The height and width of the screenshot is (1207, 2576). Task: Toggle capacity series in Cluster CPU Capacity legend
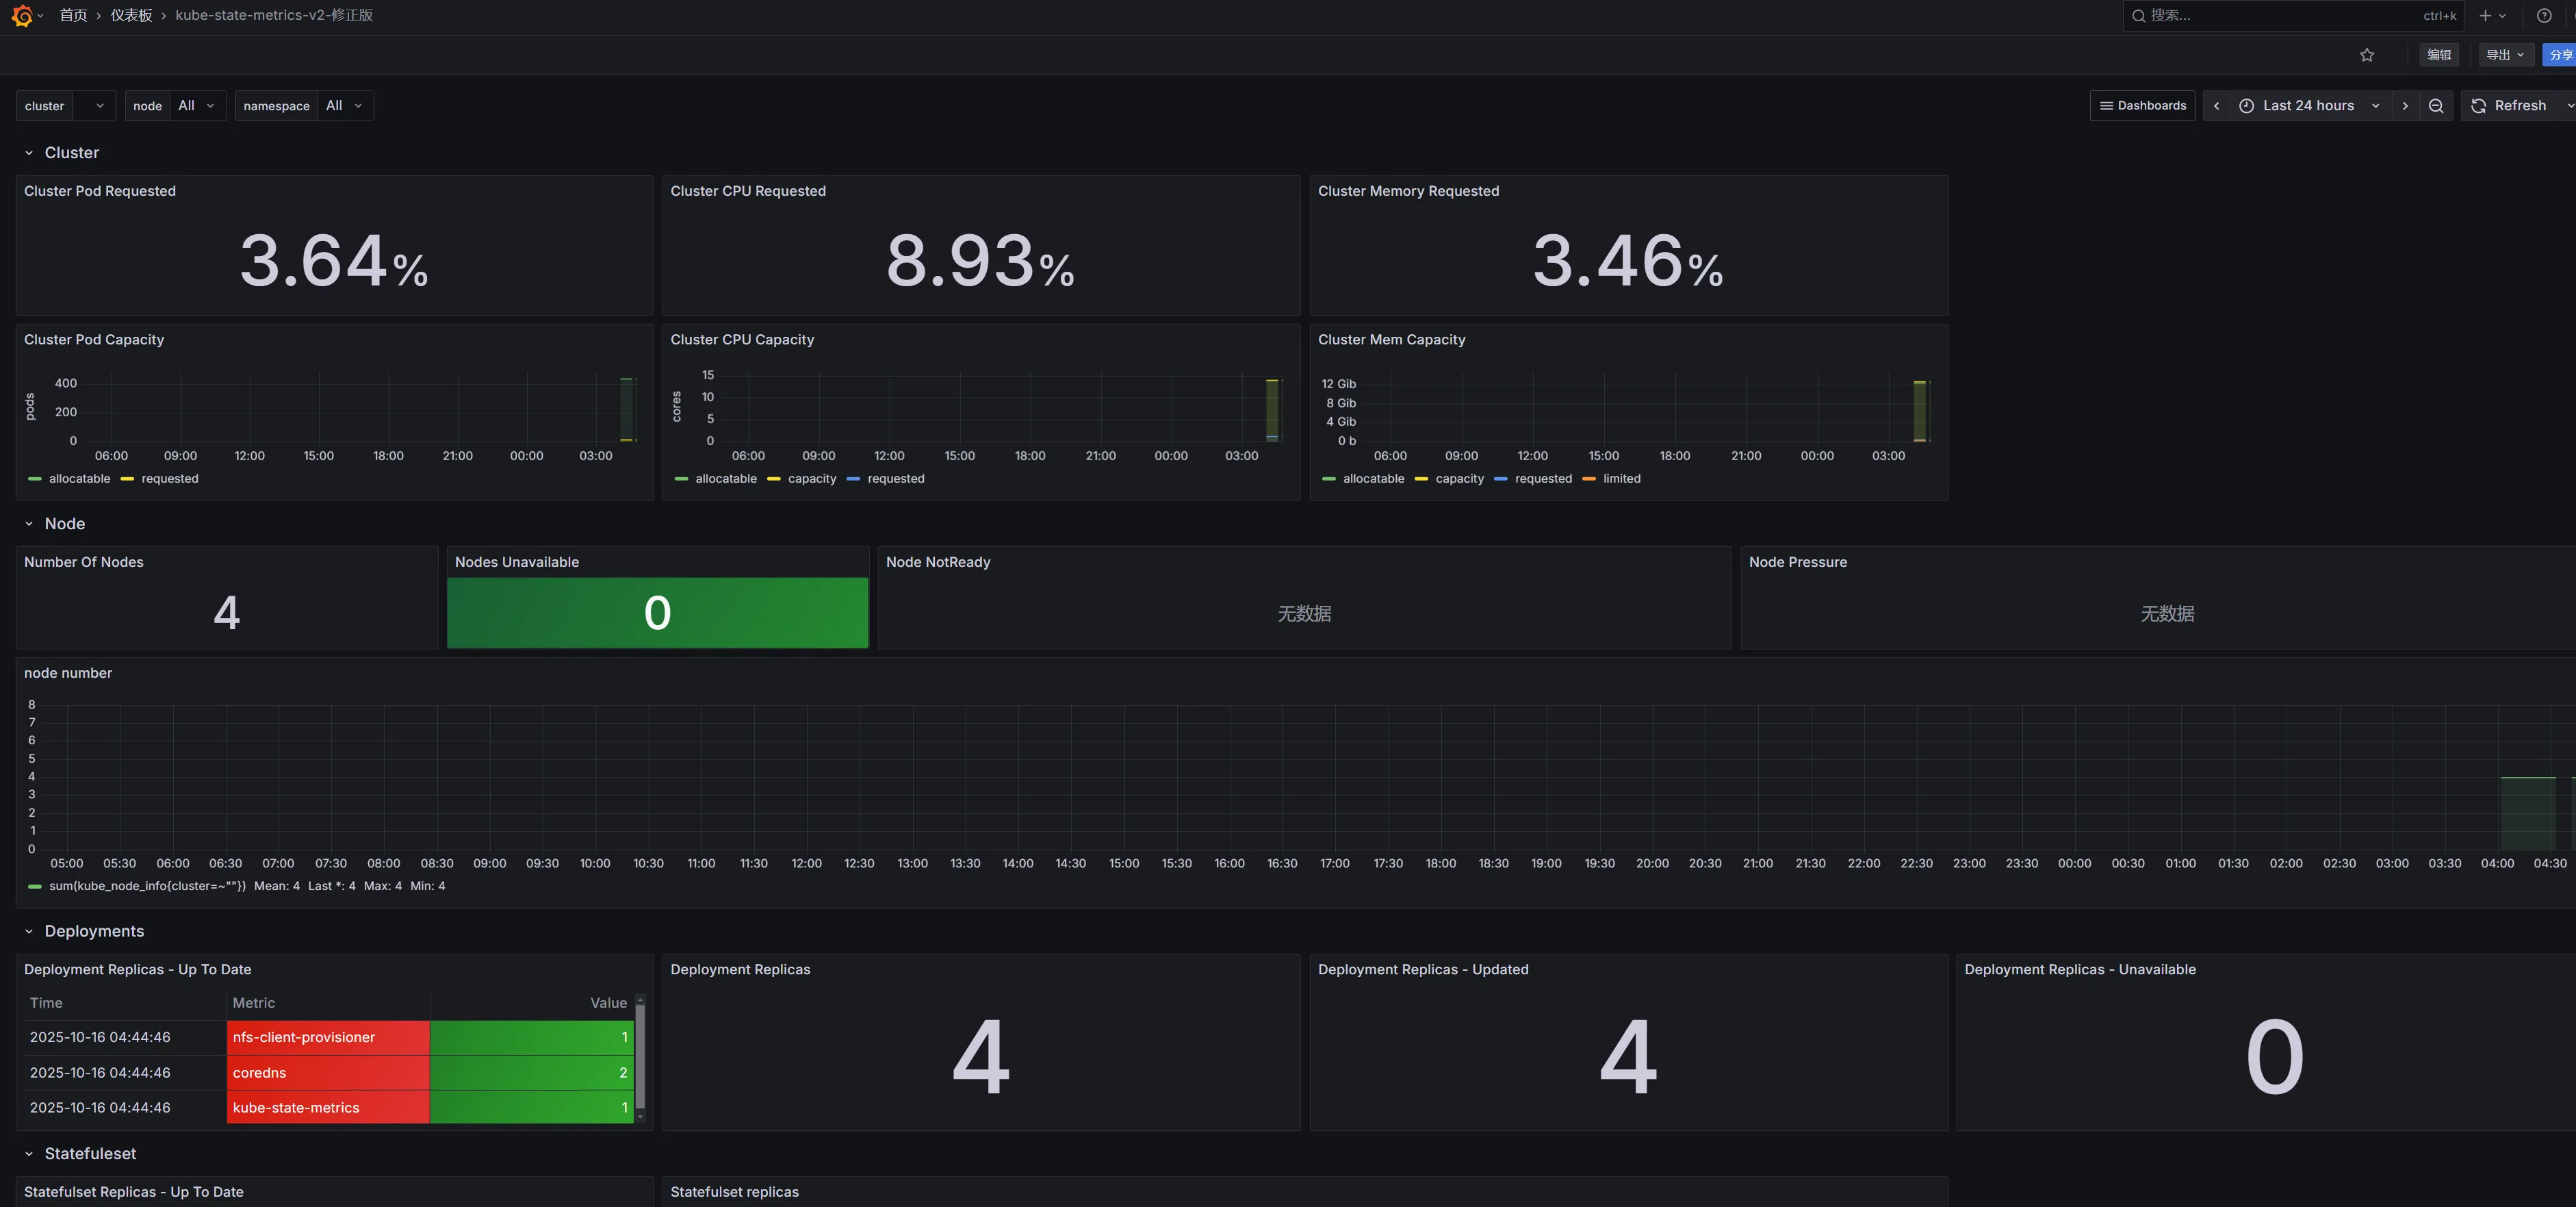coord(811,479)
